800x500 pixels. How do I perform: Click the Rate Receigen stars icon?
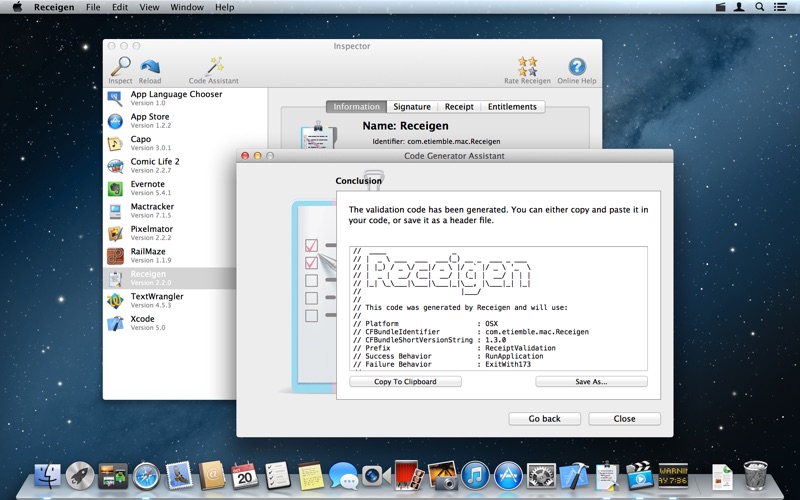[527, 67]
